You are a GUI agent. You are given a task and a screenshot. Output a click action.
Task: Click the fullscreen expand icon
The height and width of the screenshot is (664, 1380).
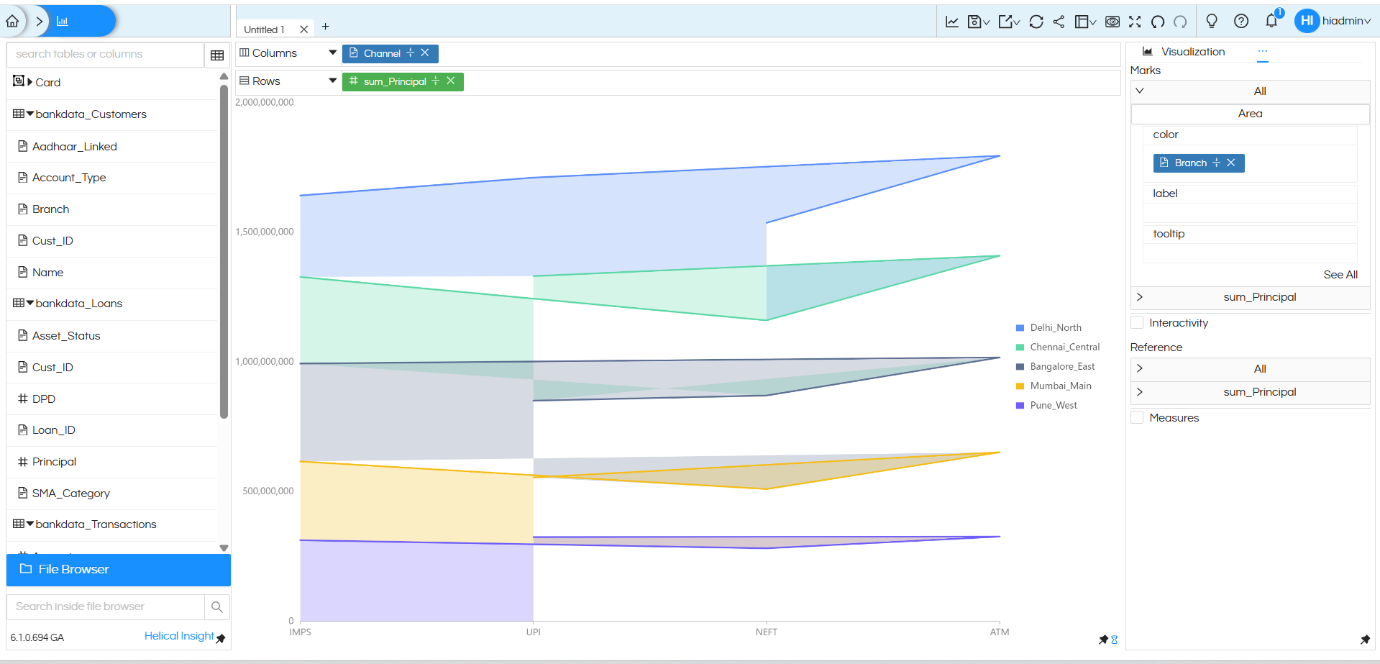1134,21
